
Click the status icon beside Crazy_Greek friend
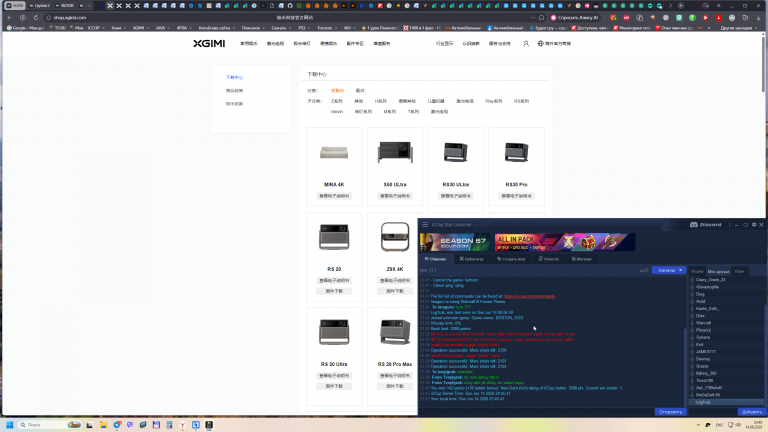[x=692, y=280]
